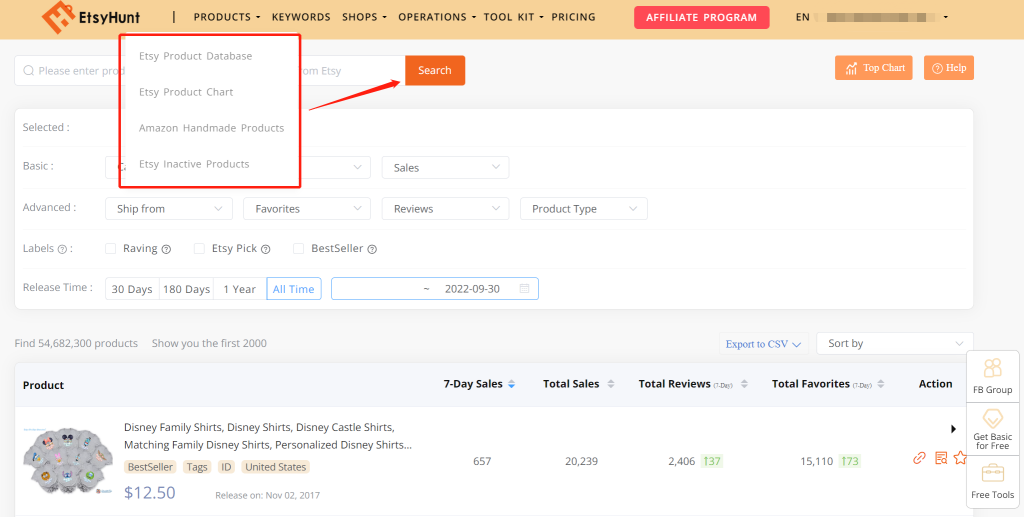1024x517 pixels.
Task: Open the PRODUCTS menu
Action: (x=227, y=17)
